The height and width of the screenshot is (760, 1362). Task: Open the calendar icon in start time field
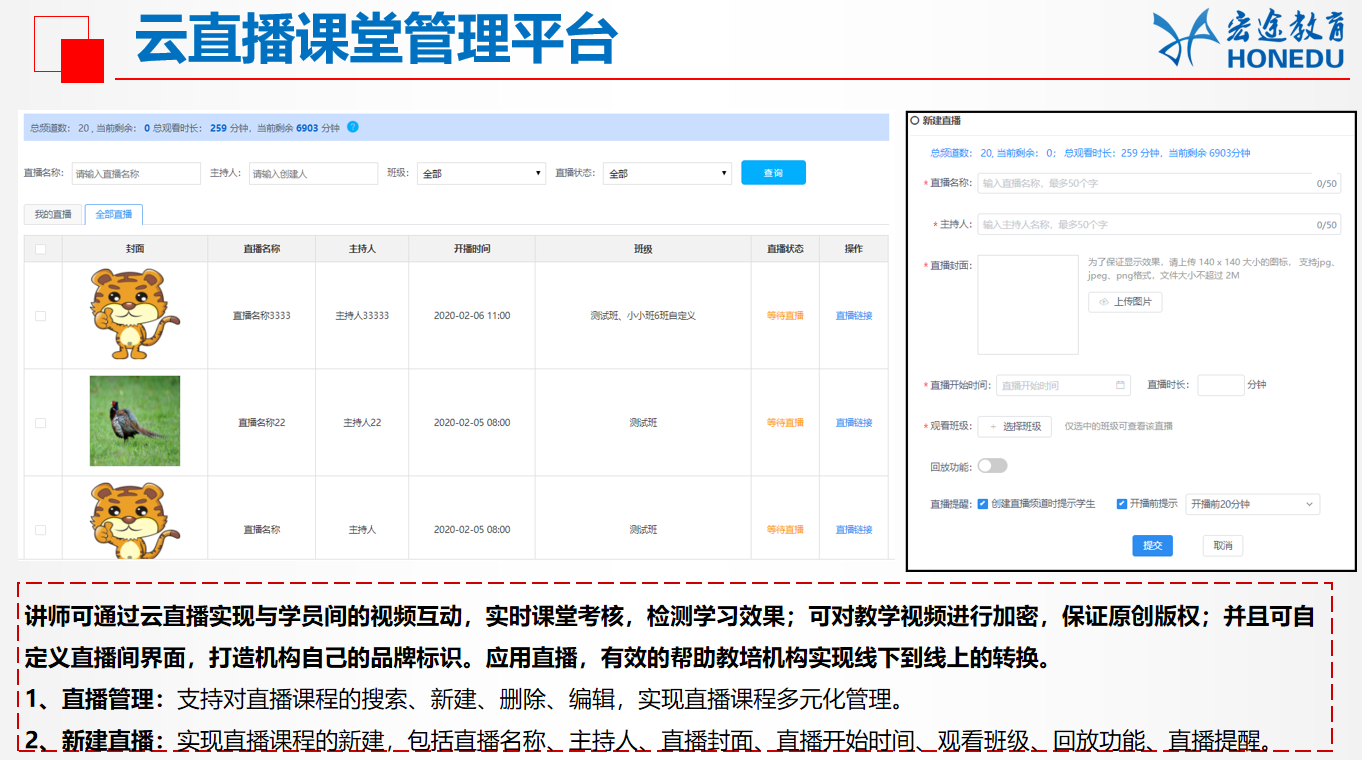[x=1121, y=385]
